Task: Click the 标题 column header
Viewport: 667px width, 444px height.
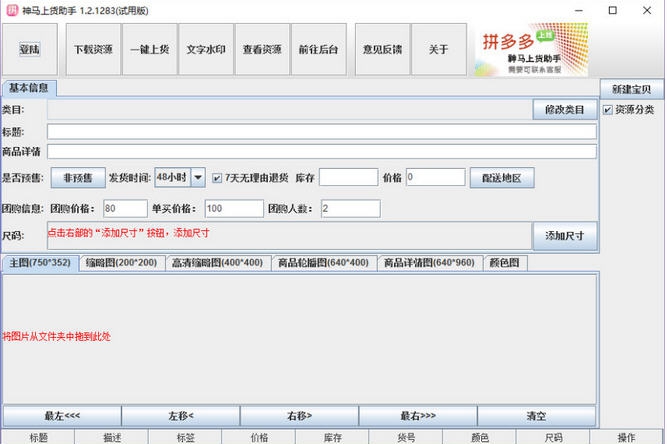Action: pyautogui.click(x=38, y=437)
